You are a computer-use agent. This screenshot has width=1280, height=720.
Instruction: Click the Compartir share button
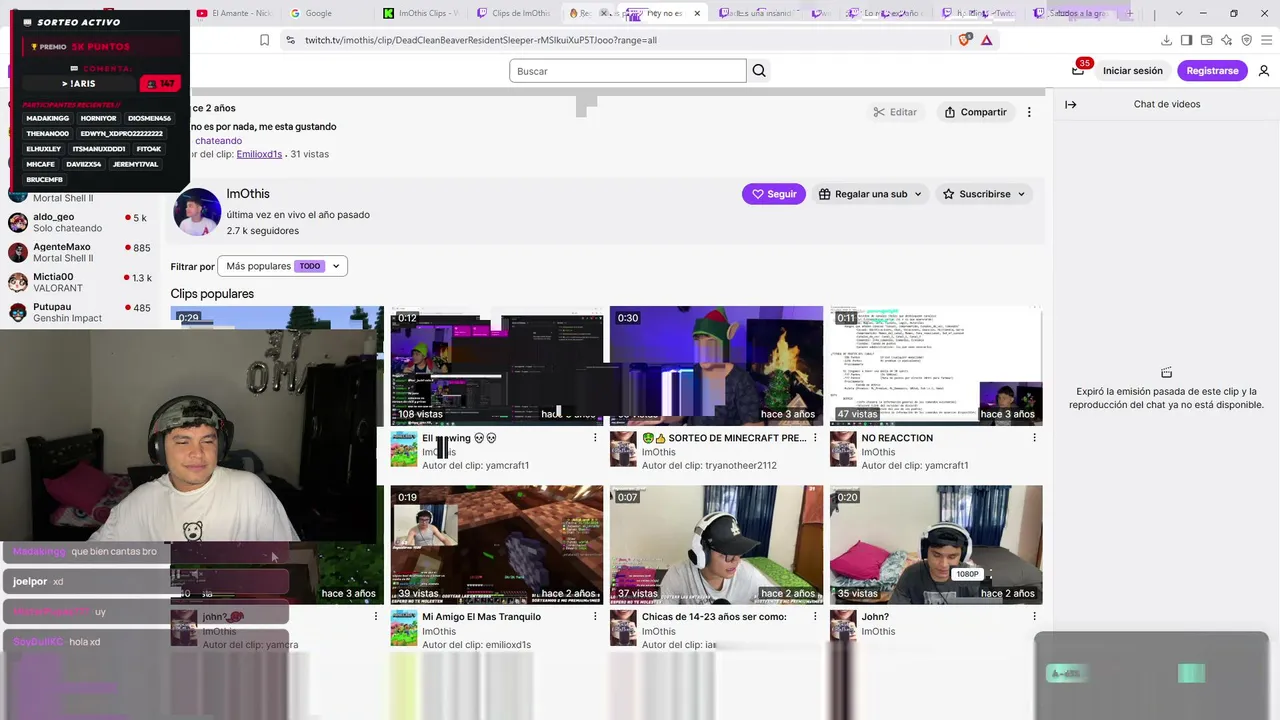pos(975,112)
